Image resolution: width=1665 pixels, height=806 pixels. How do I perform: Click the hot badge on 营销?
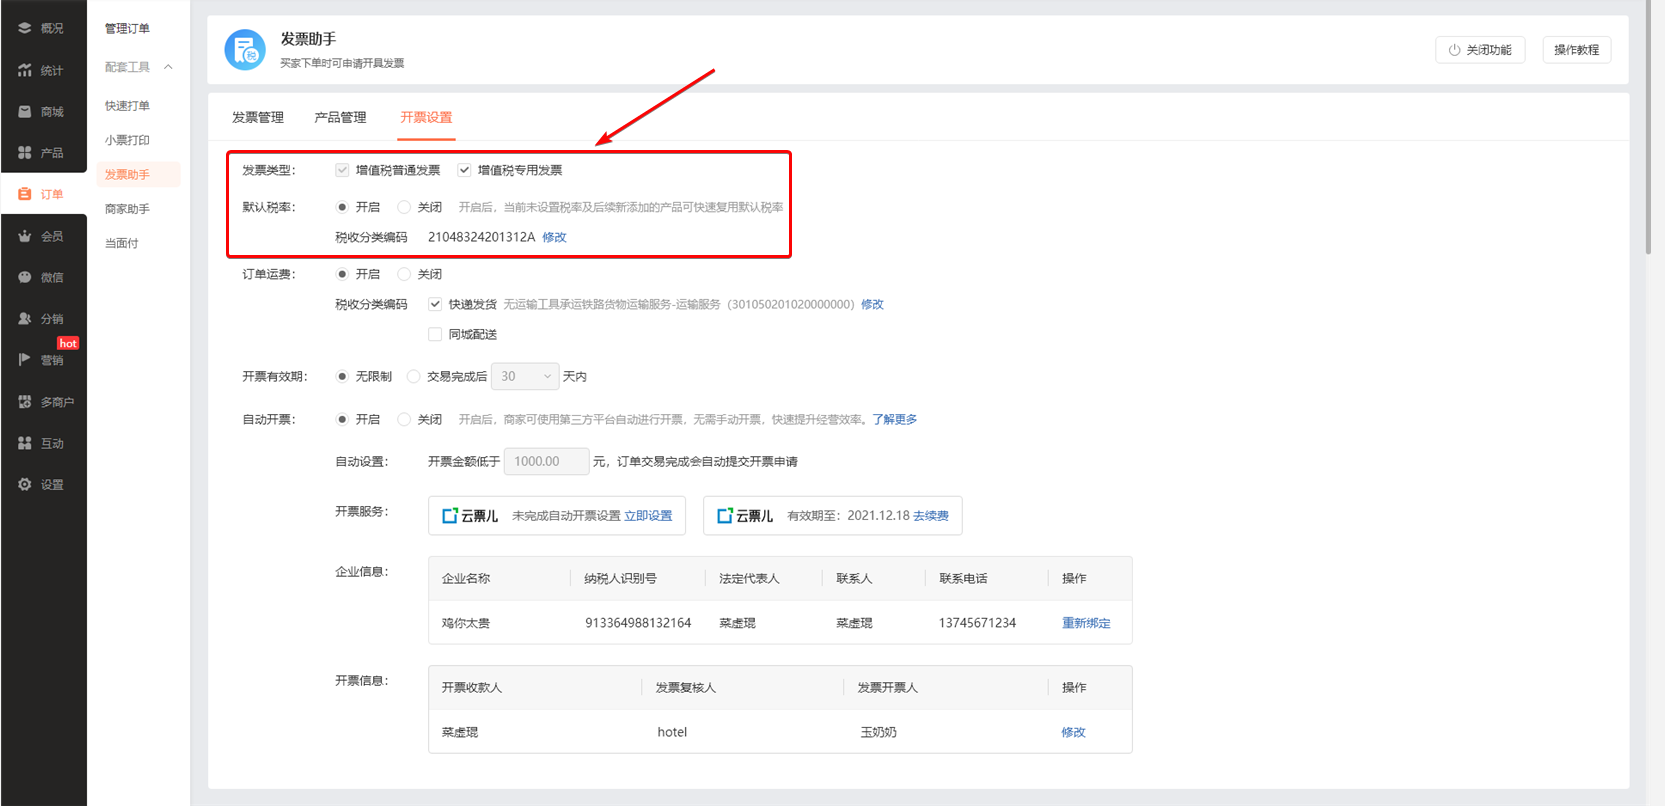click(68, 343)
